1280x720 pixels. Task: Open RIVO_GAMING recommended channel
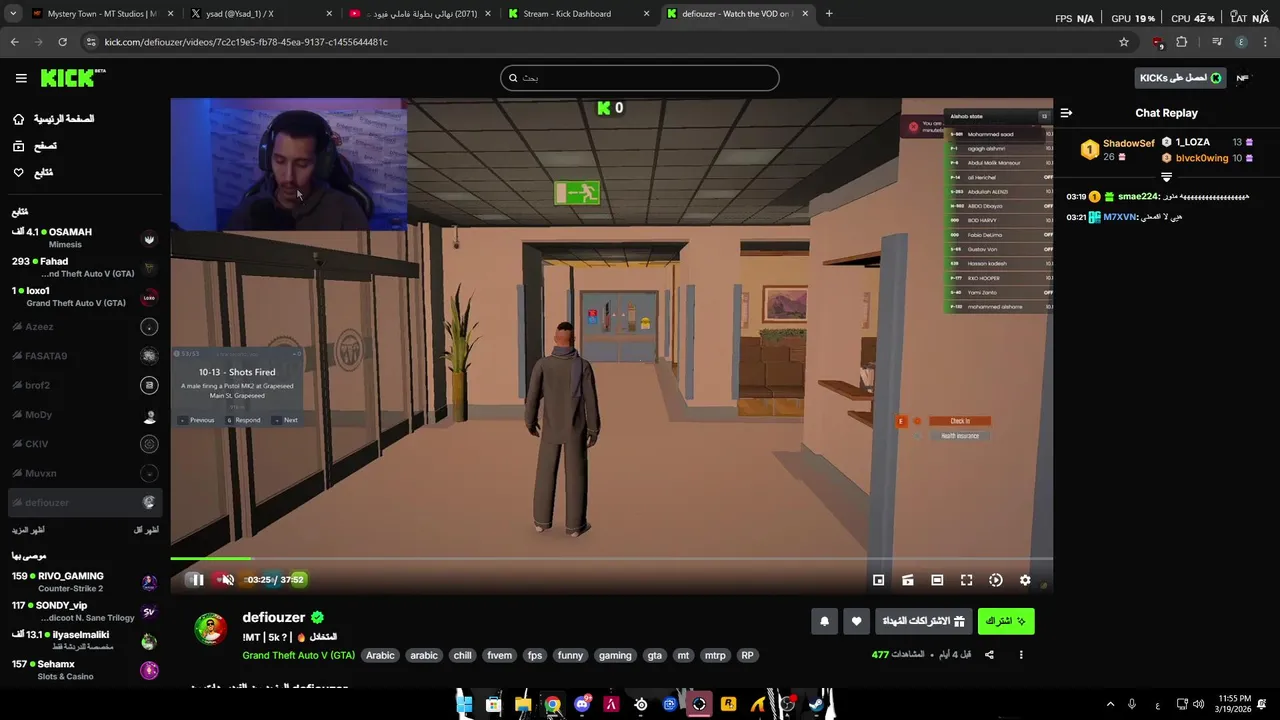(84, 582)
